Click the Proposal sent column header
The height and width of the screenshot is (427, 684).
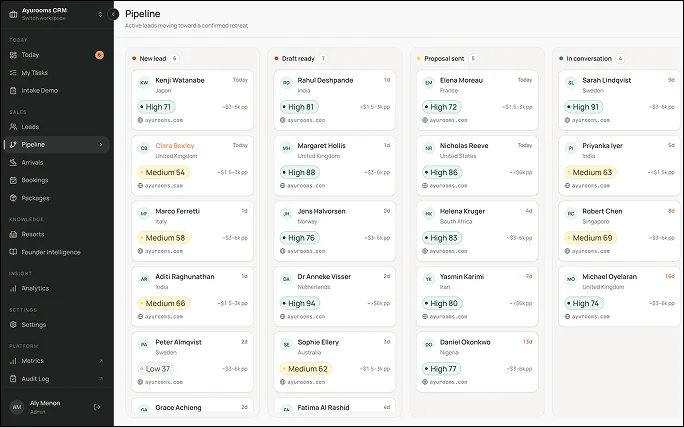point(444,58)
